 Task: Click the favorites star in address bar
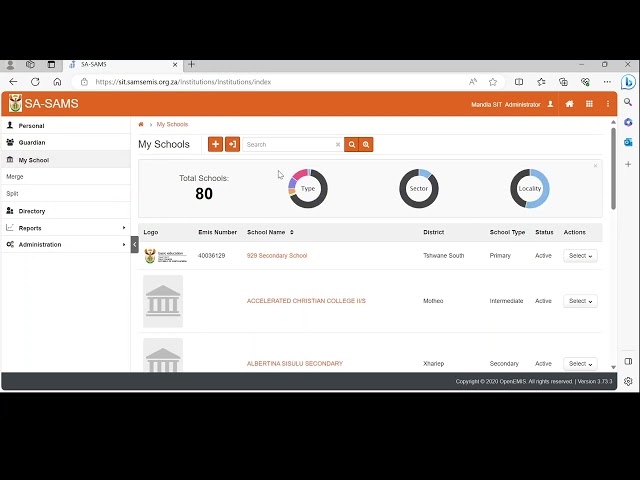point(493,82)
